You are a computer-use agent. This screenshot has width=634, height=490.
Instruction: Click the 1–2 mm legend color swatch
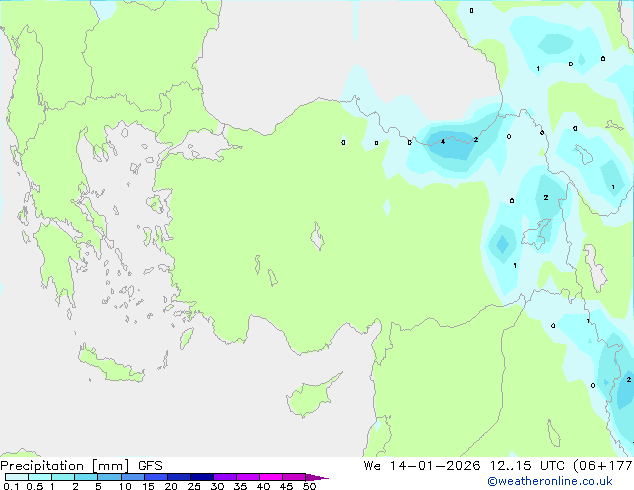(63, 477)
